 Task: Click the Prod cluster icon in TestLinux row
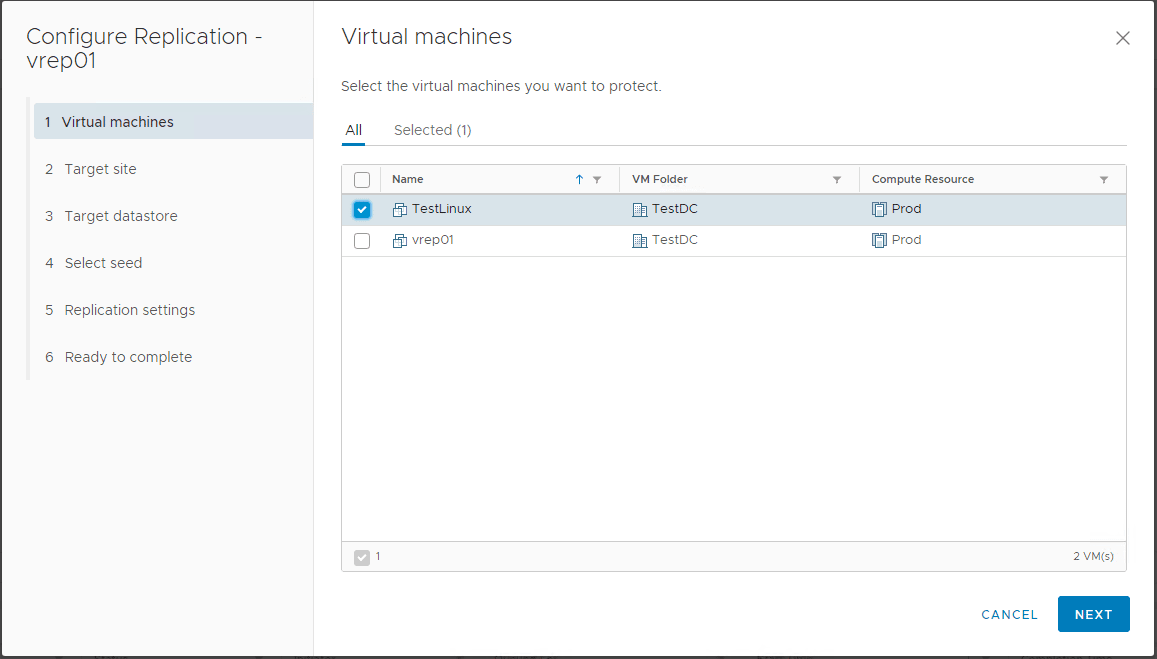click(x=879, y=210)
